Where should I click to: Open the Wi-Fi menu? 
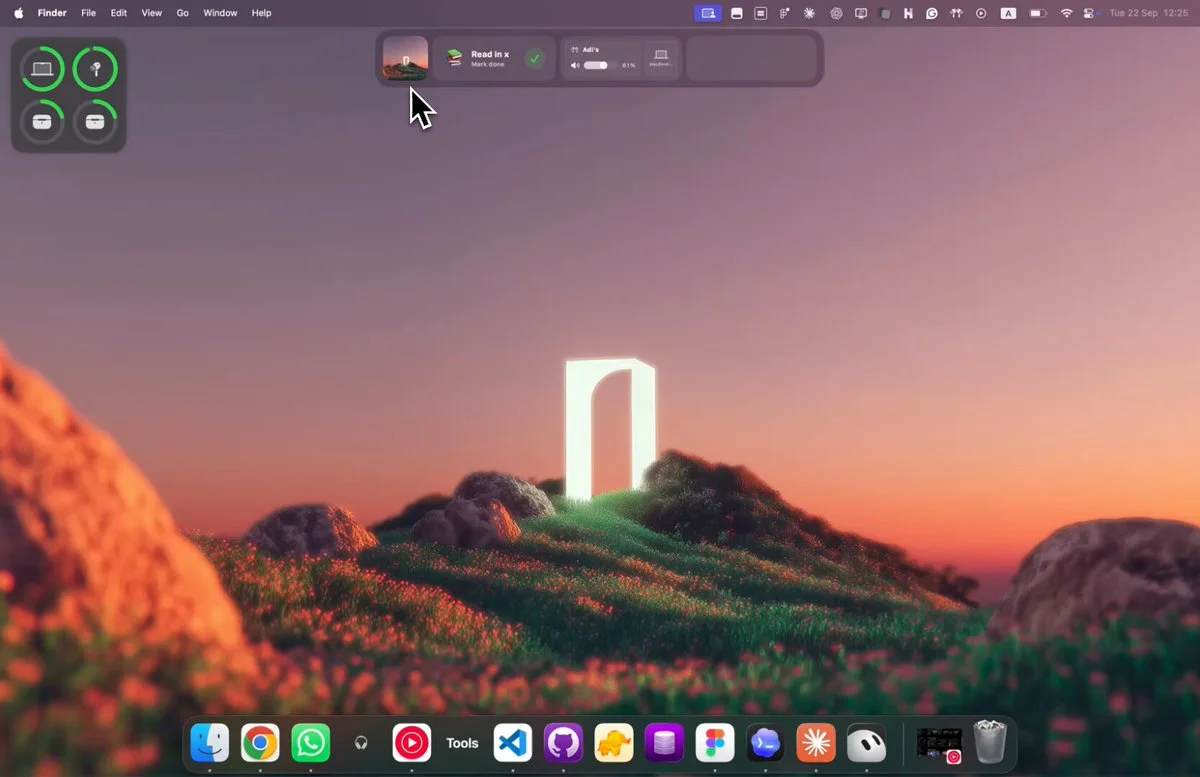tap(1066, 13)
